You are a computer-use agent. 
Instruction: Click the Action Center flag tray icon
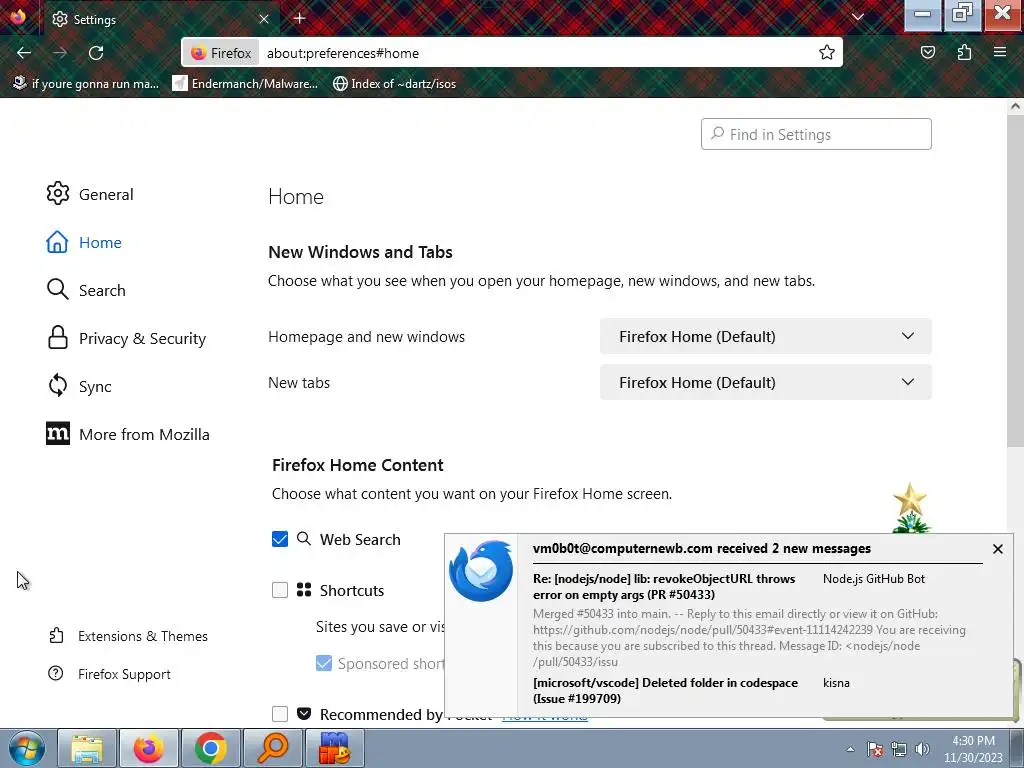pyautogui.click(x=875, y=749)
